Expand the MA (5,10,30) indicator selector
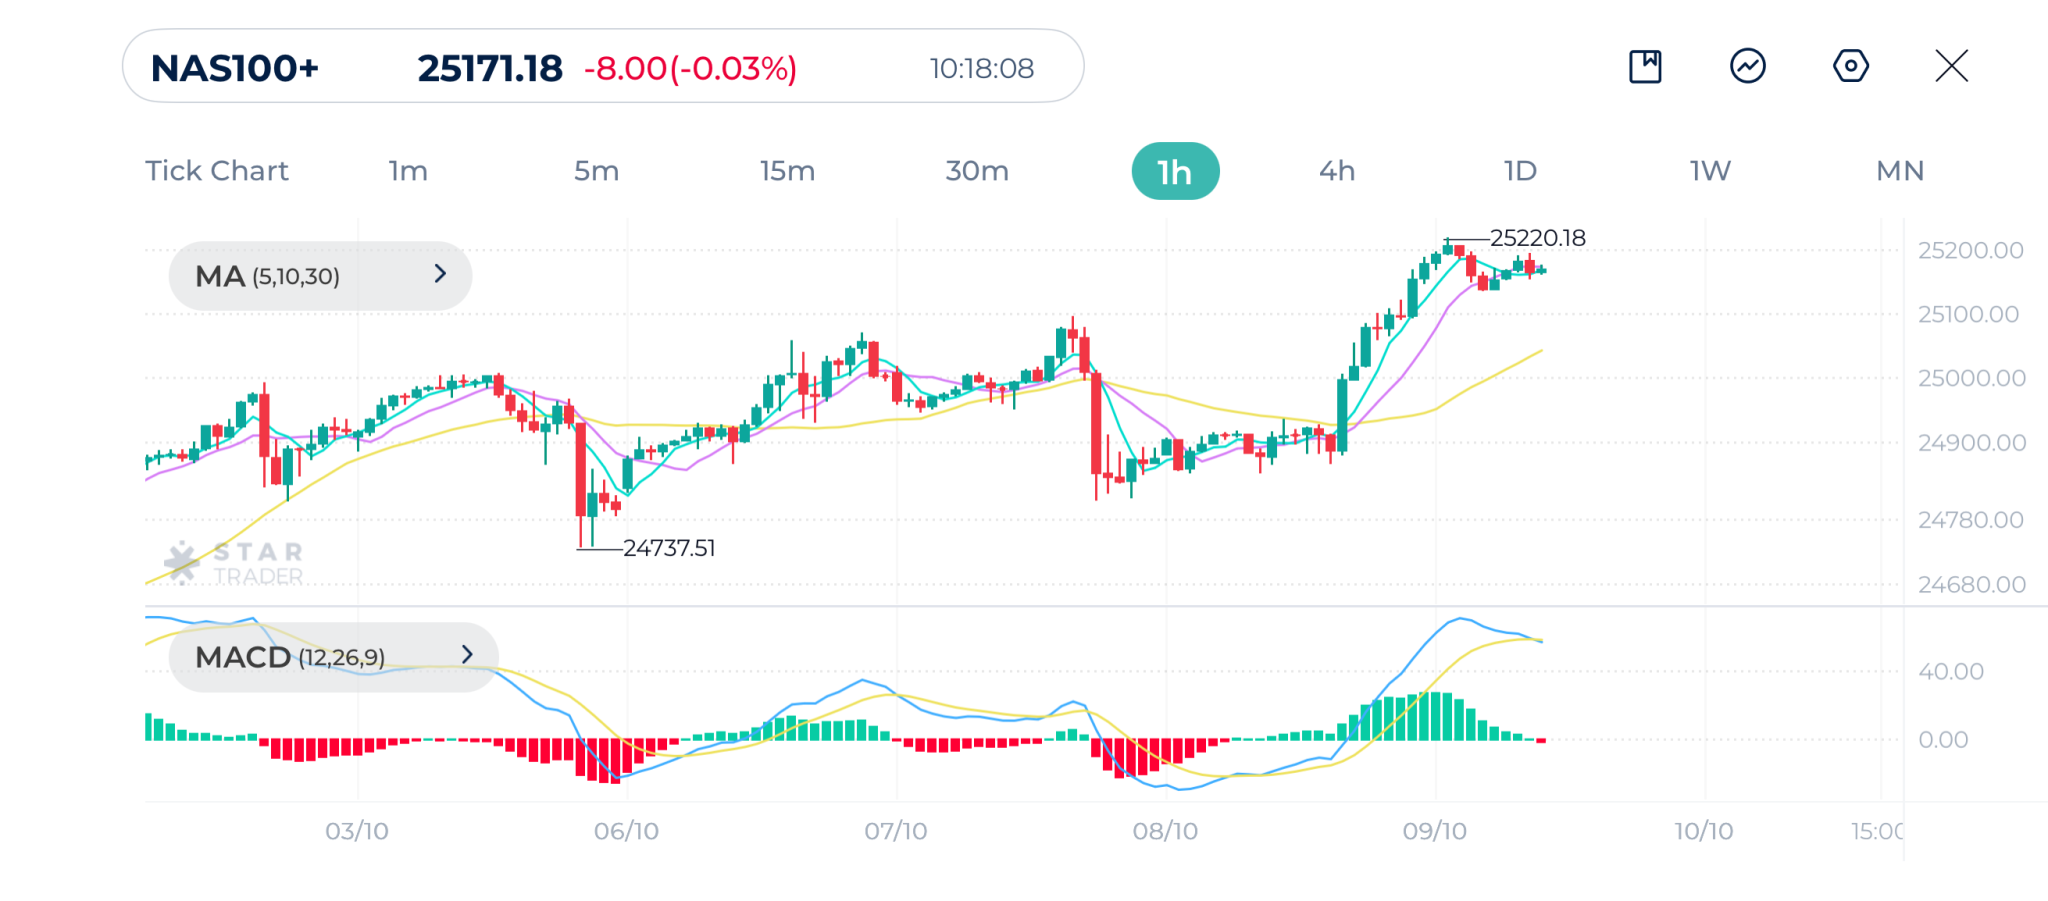The width and height of the screenshot is (2048, 901). tap(320, 276)
